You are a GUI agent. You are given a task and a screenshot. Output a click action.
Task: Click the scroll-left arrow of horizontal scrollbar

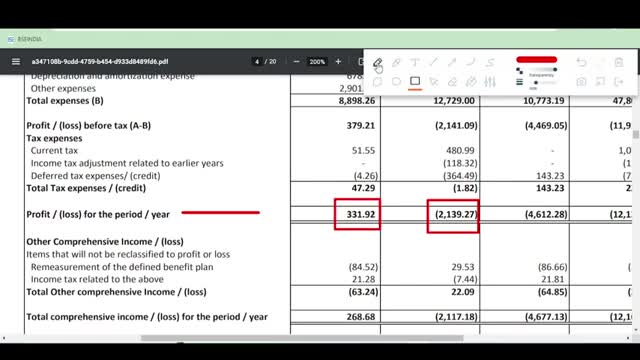point(4,338)
